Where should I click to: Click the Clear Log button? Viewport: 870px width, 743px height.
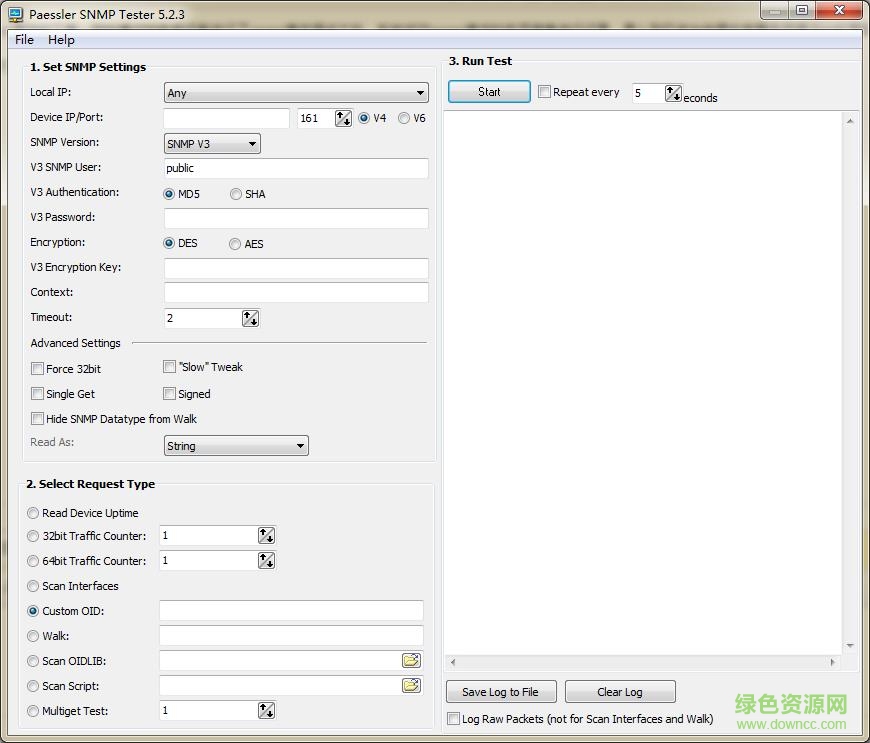click(x=620, y=691)
